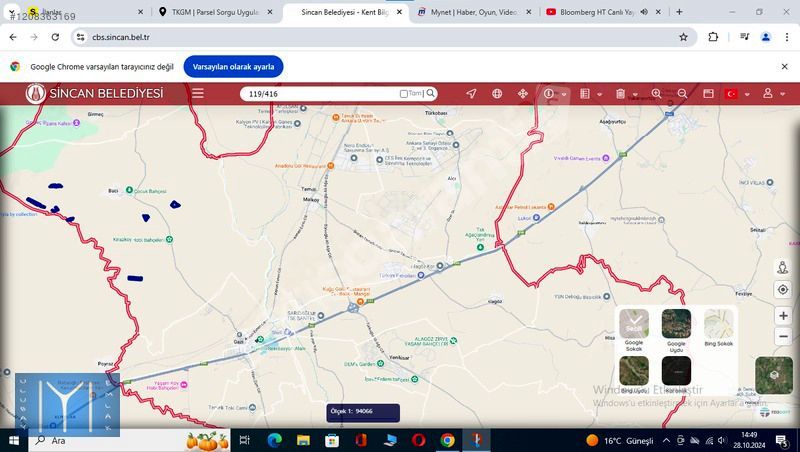Click the plus zoom button on map
The height and width of the screenshot is (452, 800).
(x=783, y=316)
